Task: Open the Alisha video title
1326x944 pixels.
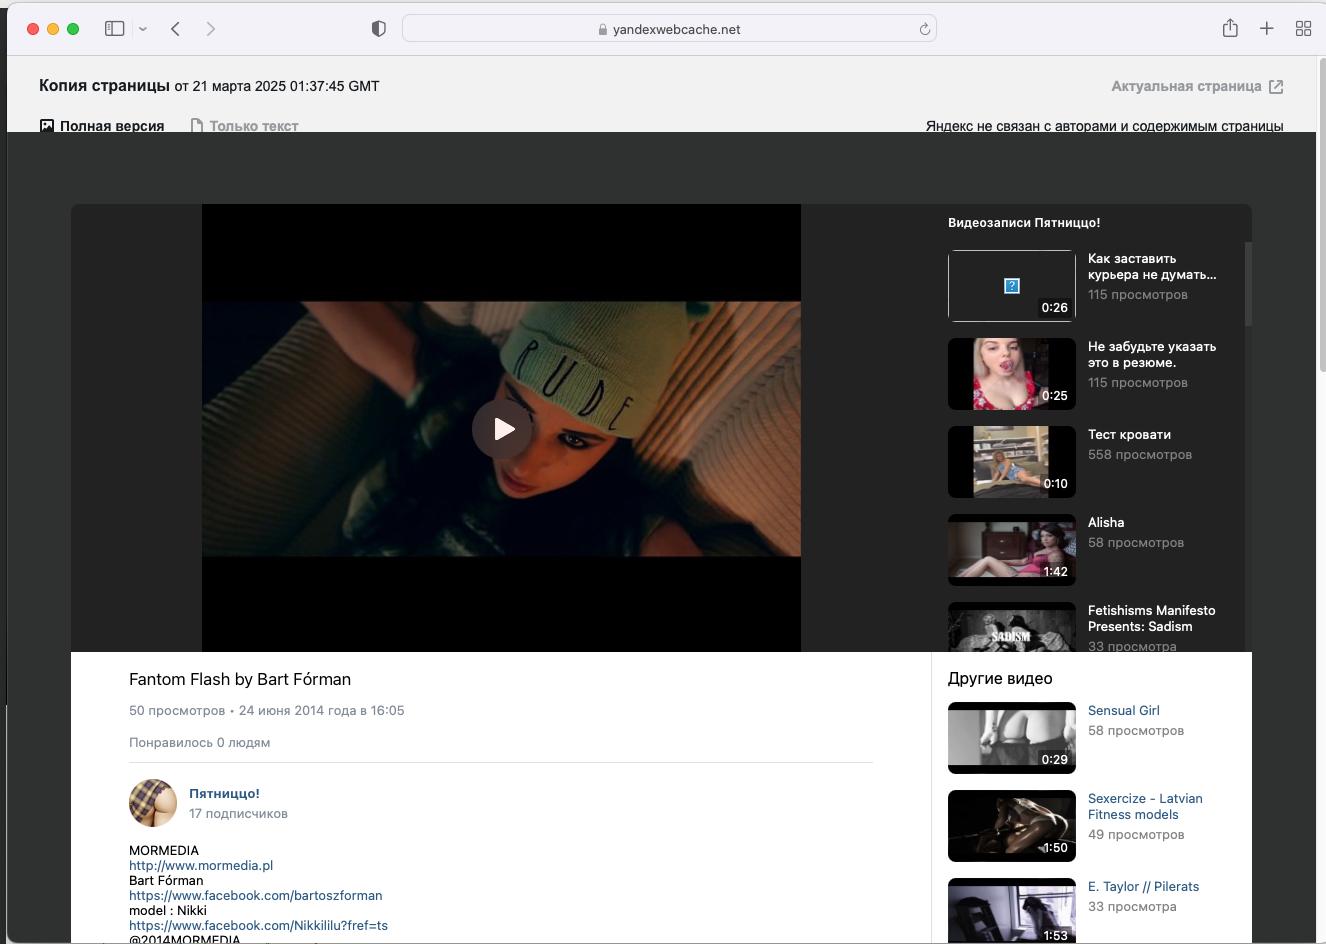Action: click(1106, 522)
